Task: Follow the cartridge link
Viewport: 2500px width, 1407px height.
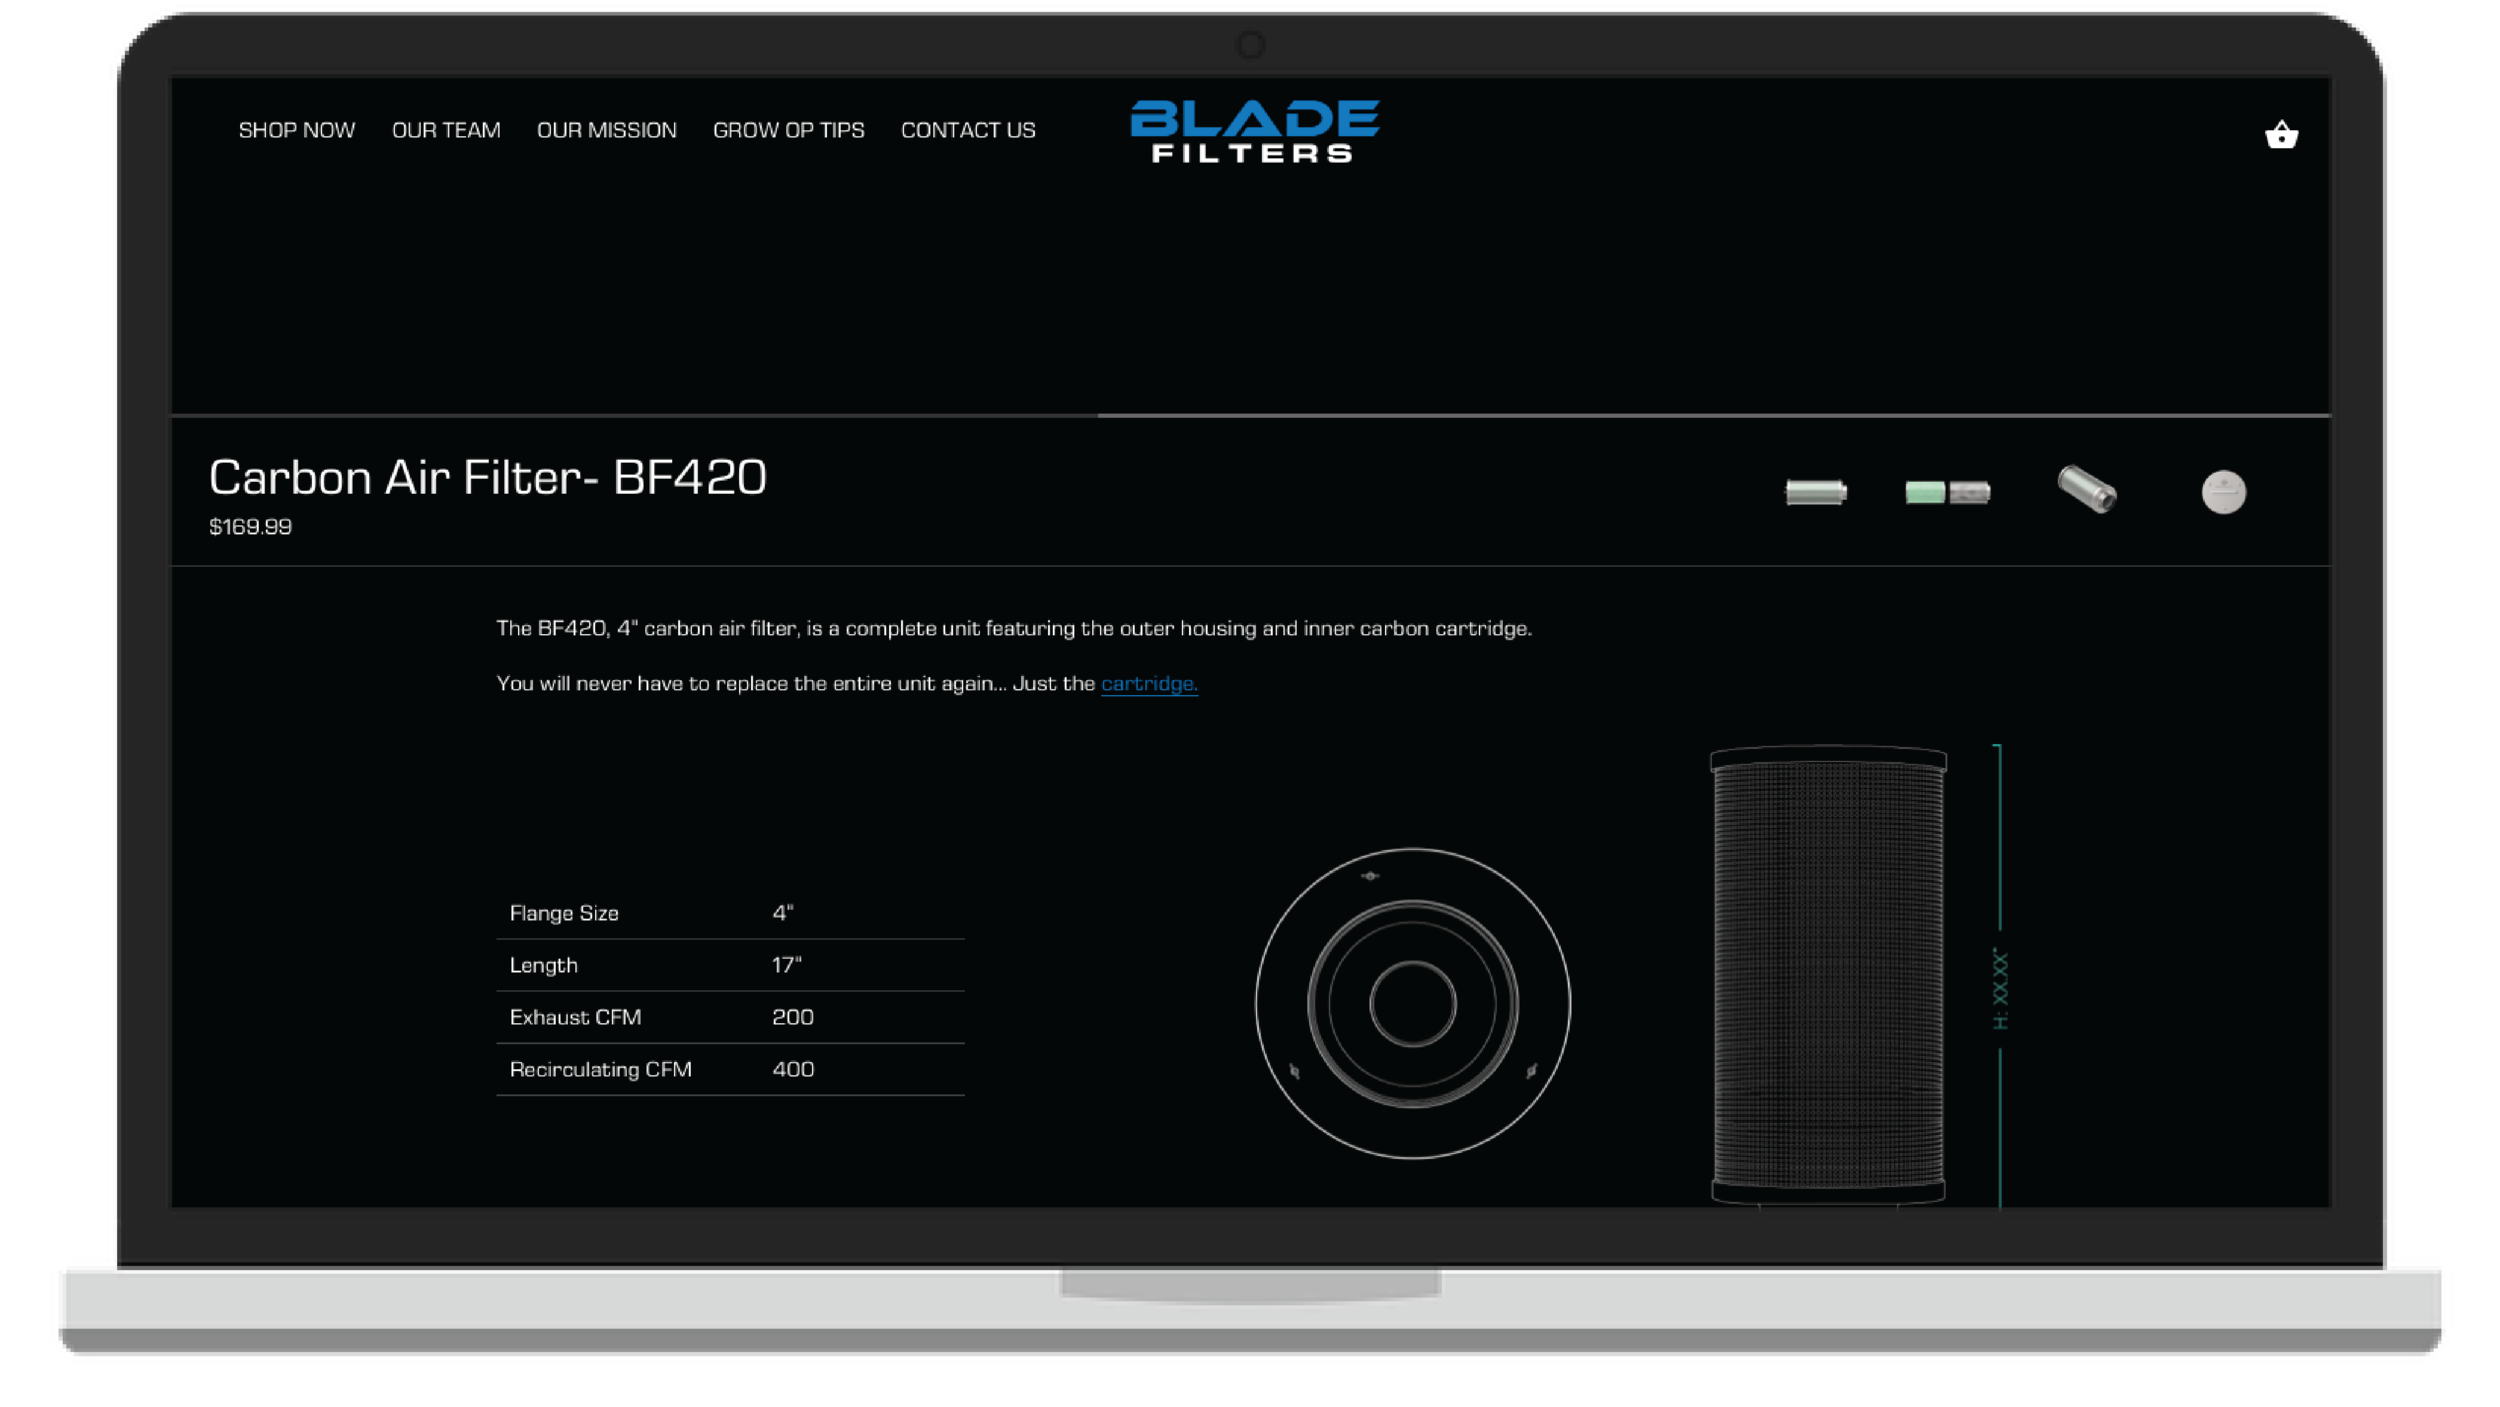Action: [1149, 683]
